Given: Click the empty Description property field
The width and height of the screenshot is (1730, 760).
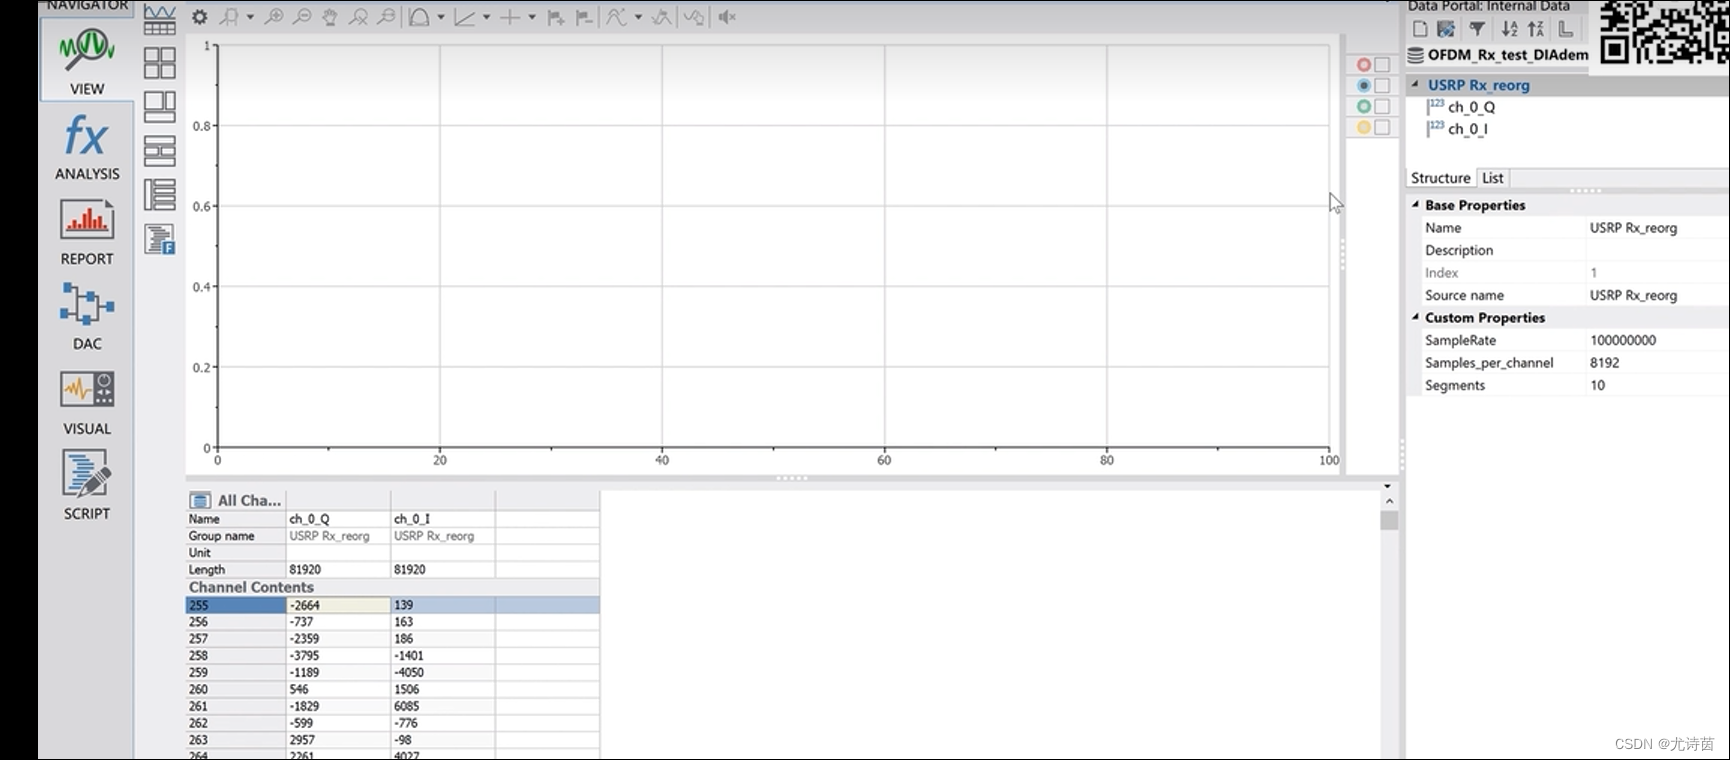Looking at the screenshot, I should 1658,250.
